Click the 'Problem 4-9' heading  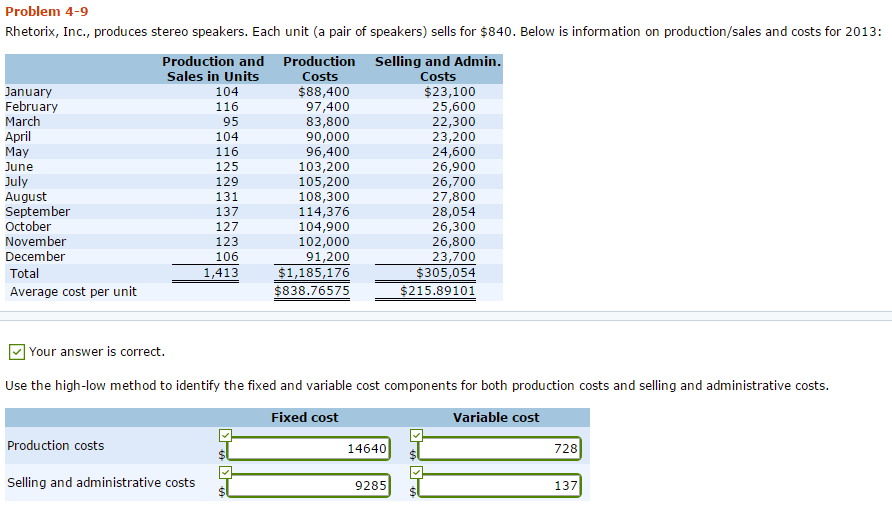[x=47, y=11]
